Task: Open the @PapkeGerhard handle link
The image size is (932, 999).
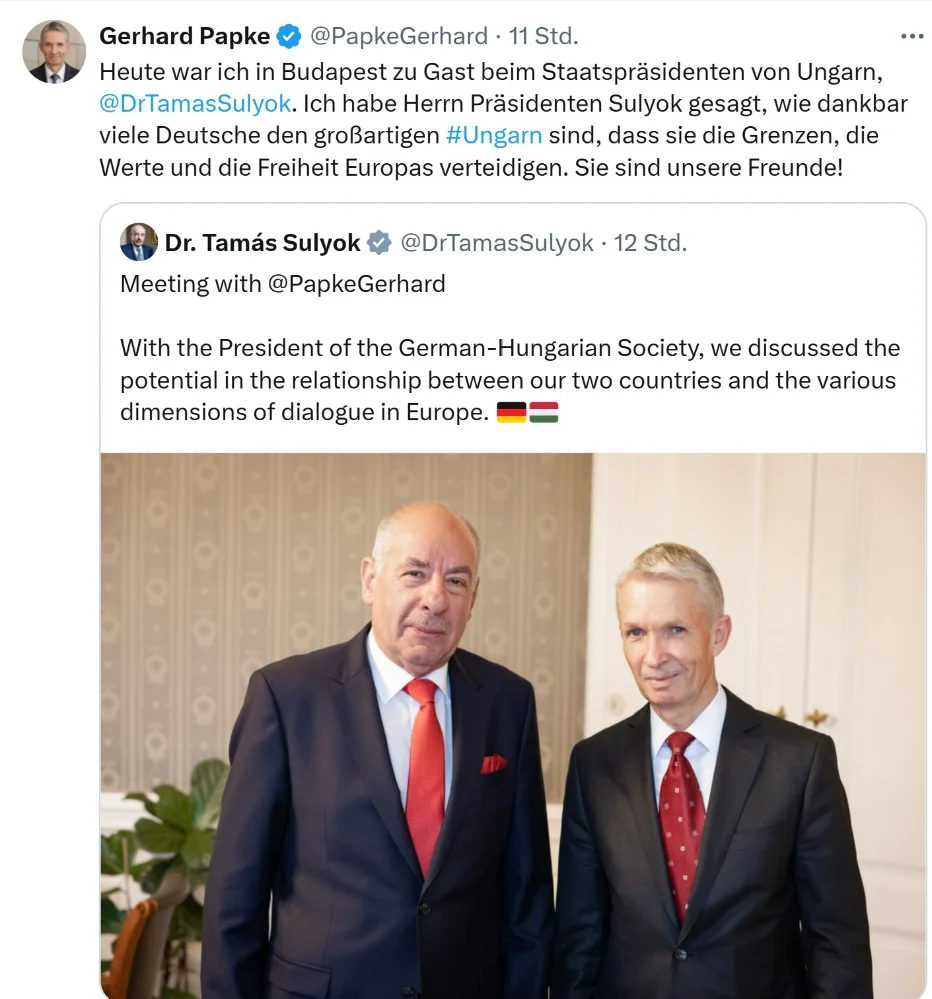Action: tap(399, 36)
